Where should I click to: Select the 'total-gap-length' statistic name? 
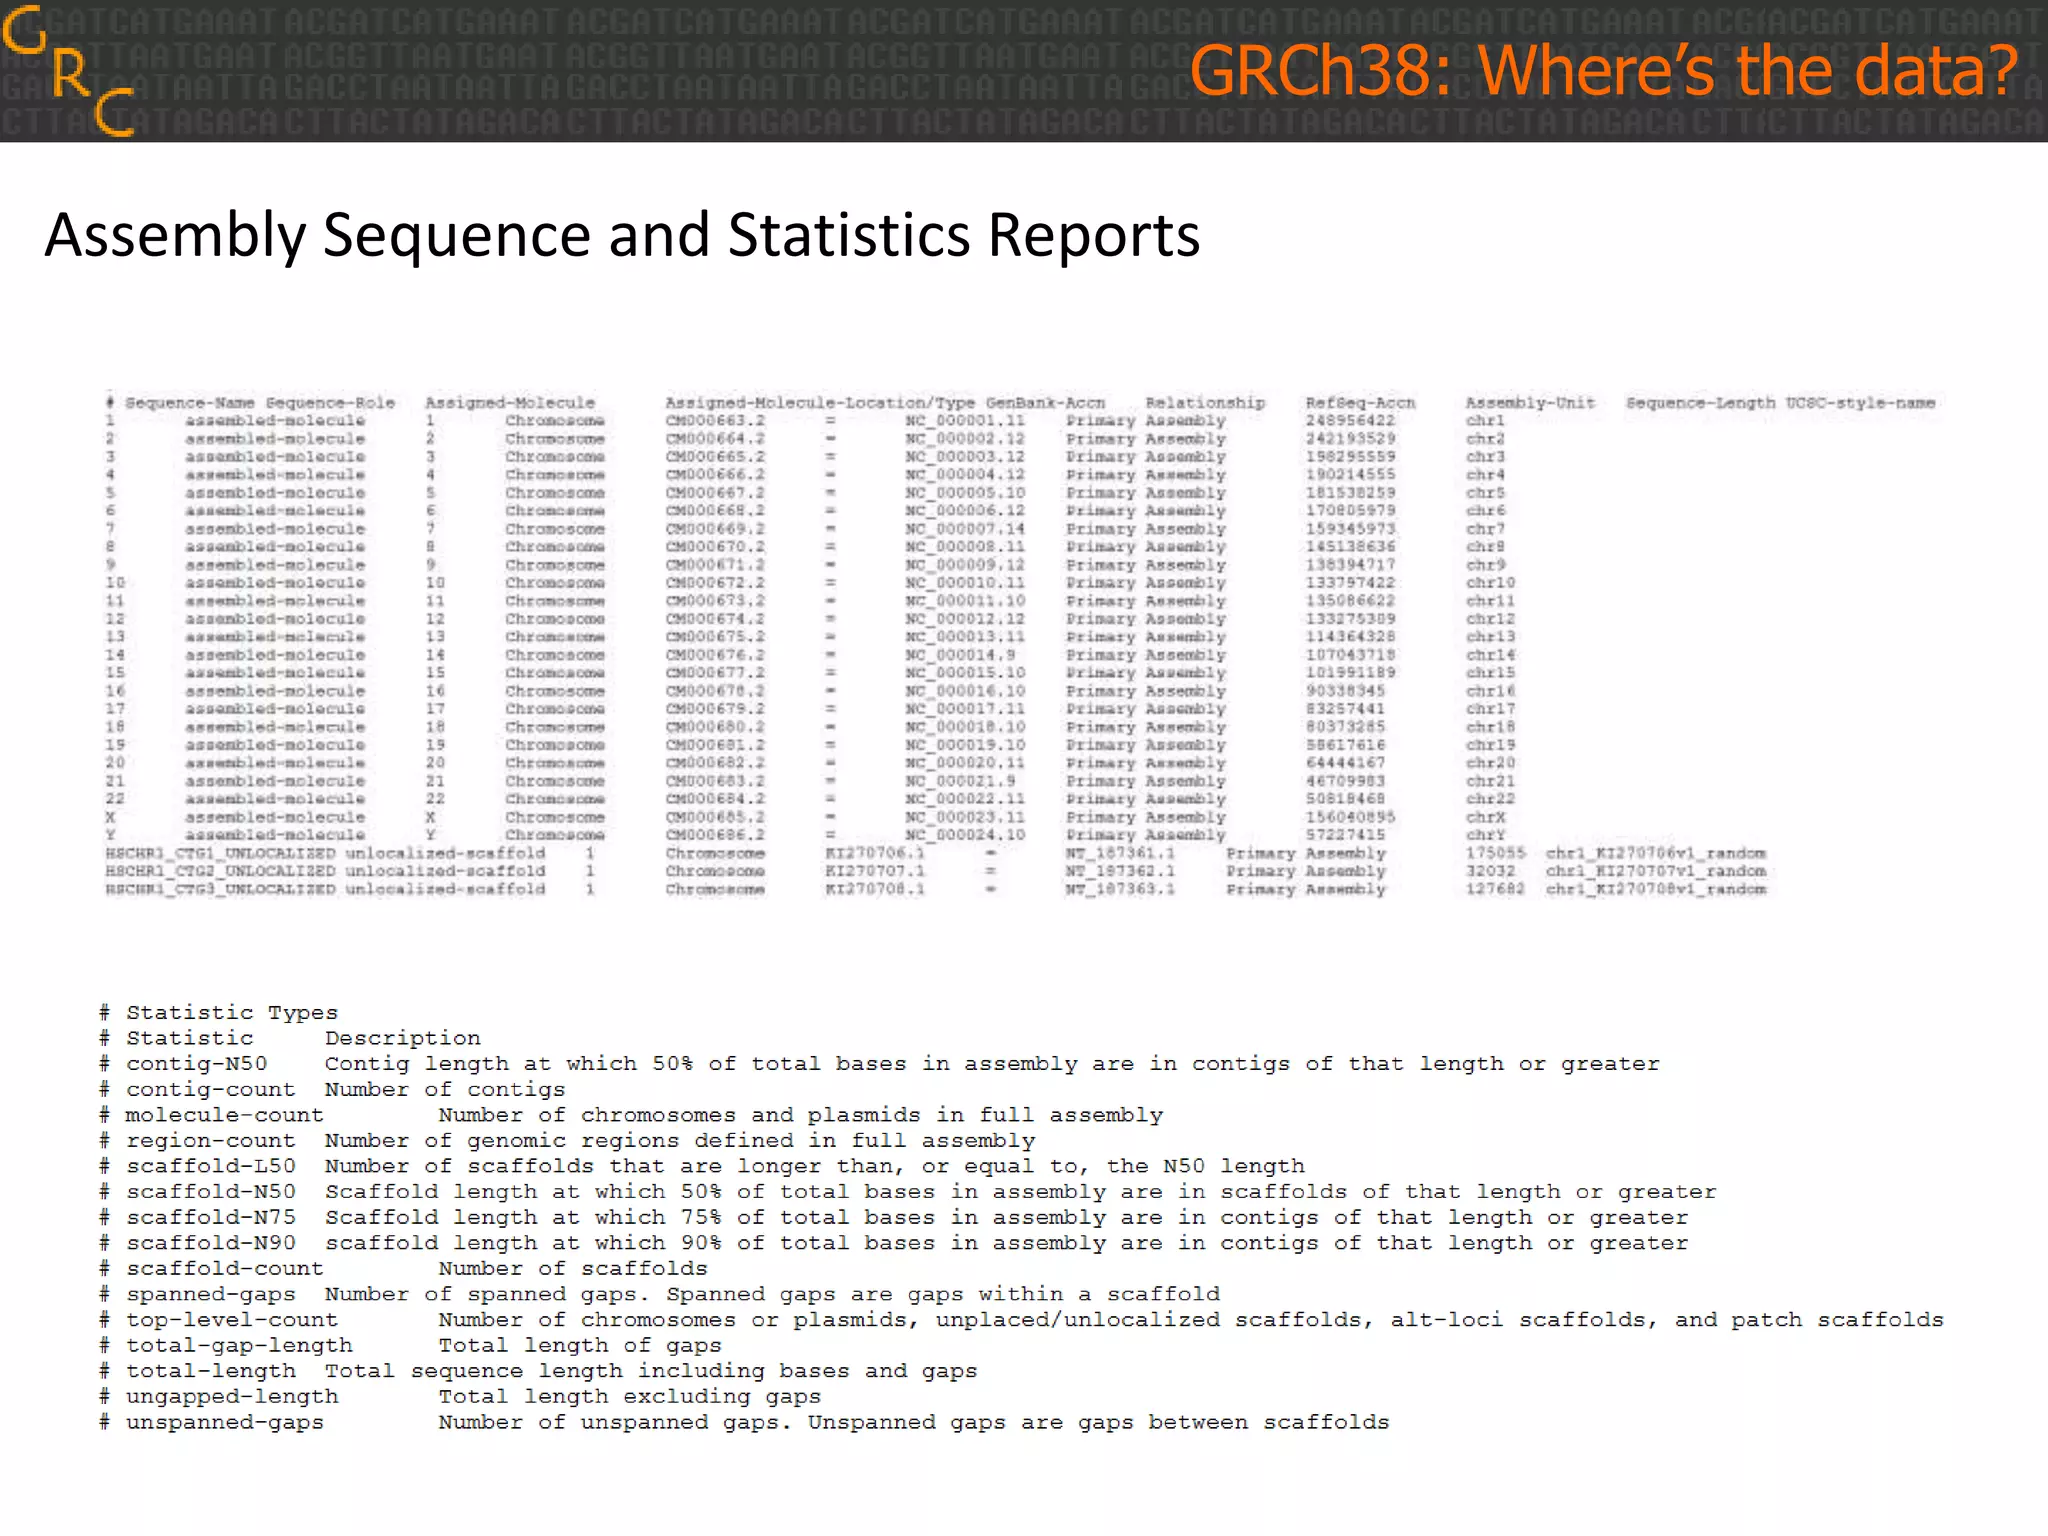pyautogui.click(x=239, y=1346)
